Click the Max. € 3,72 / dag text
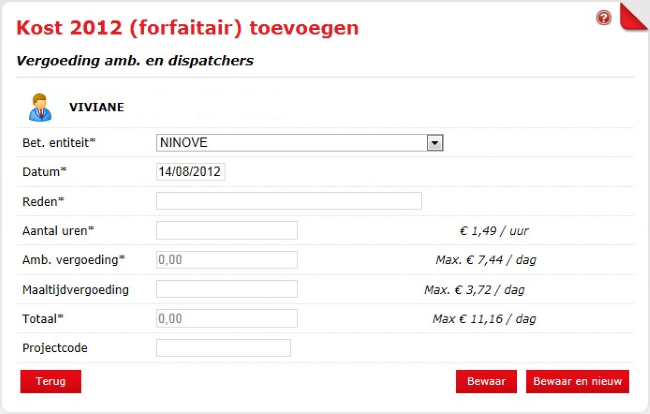 pos(474,290)
